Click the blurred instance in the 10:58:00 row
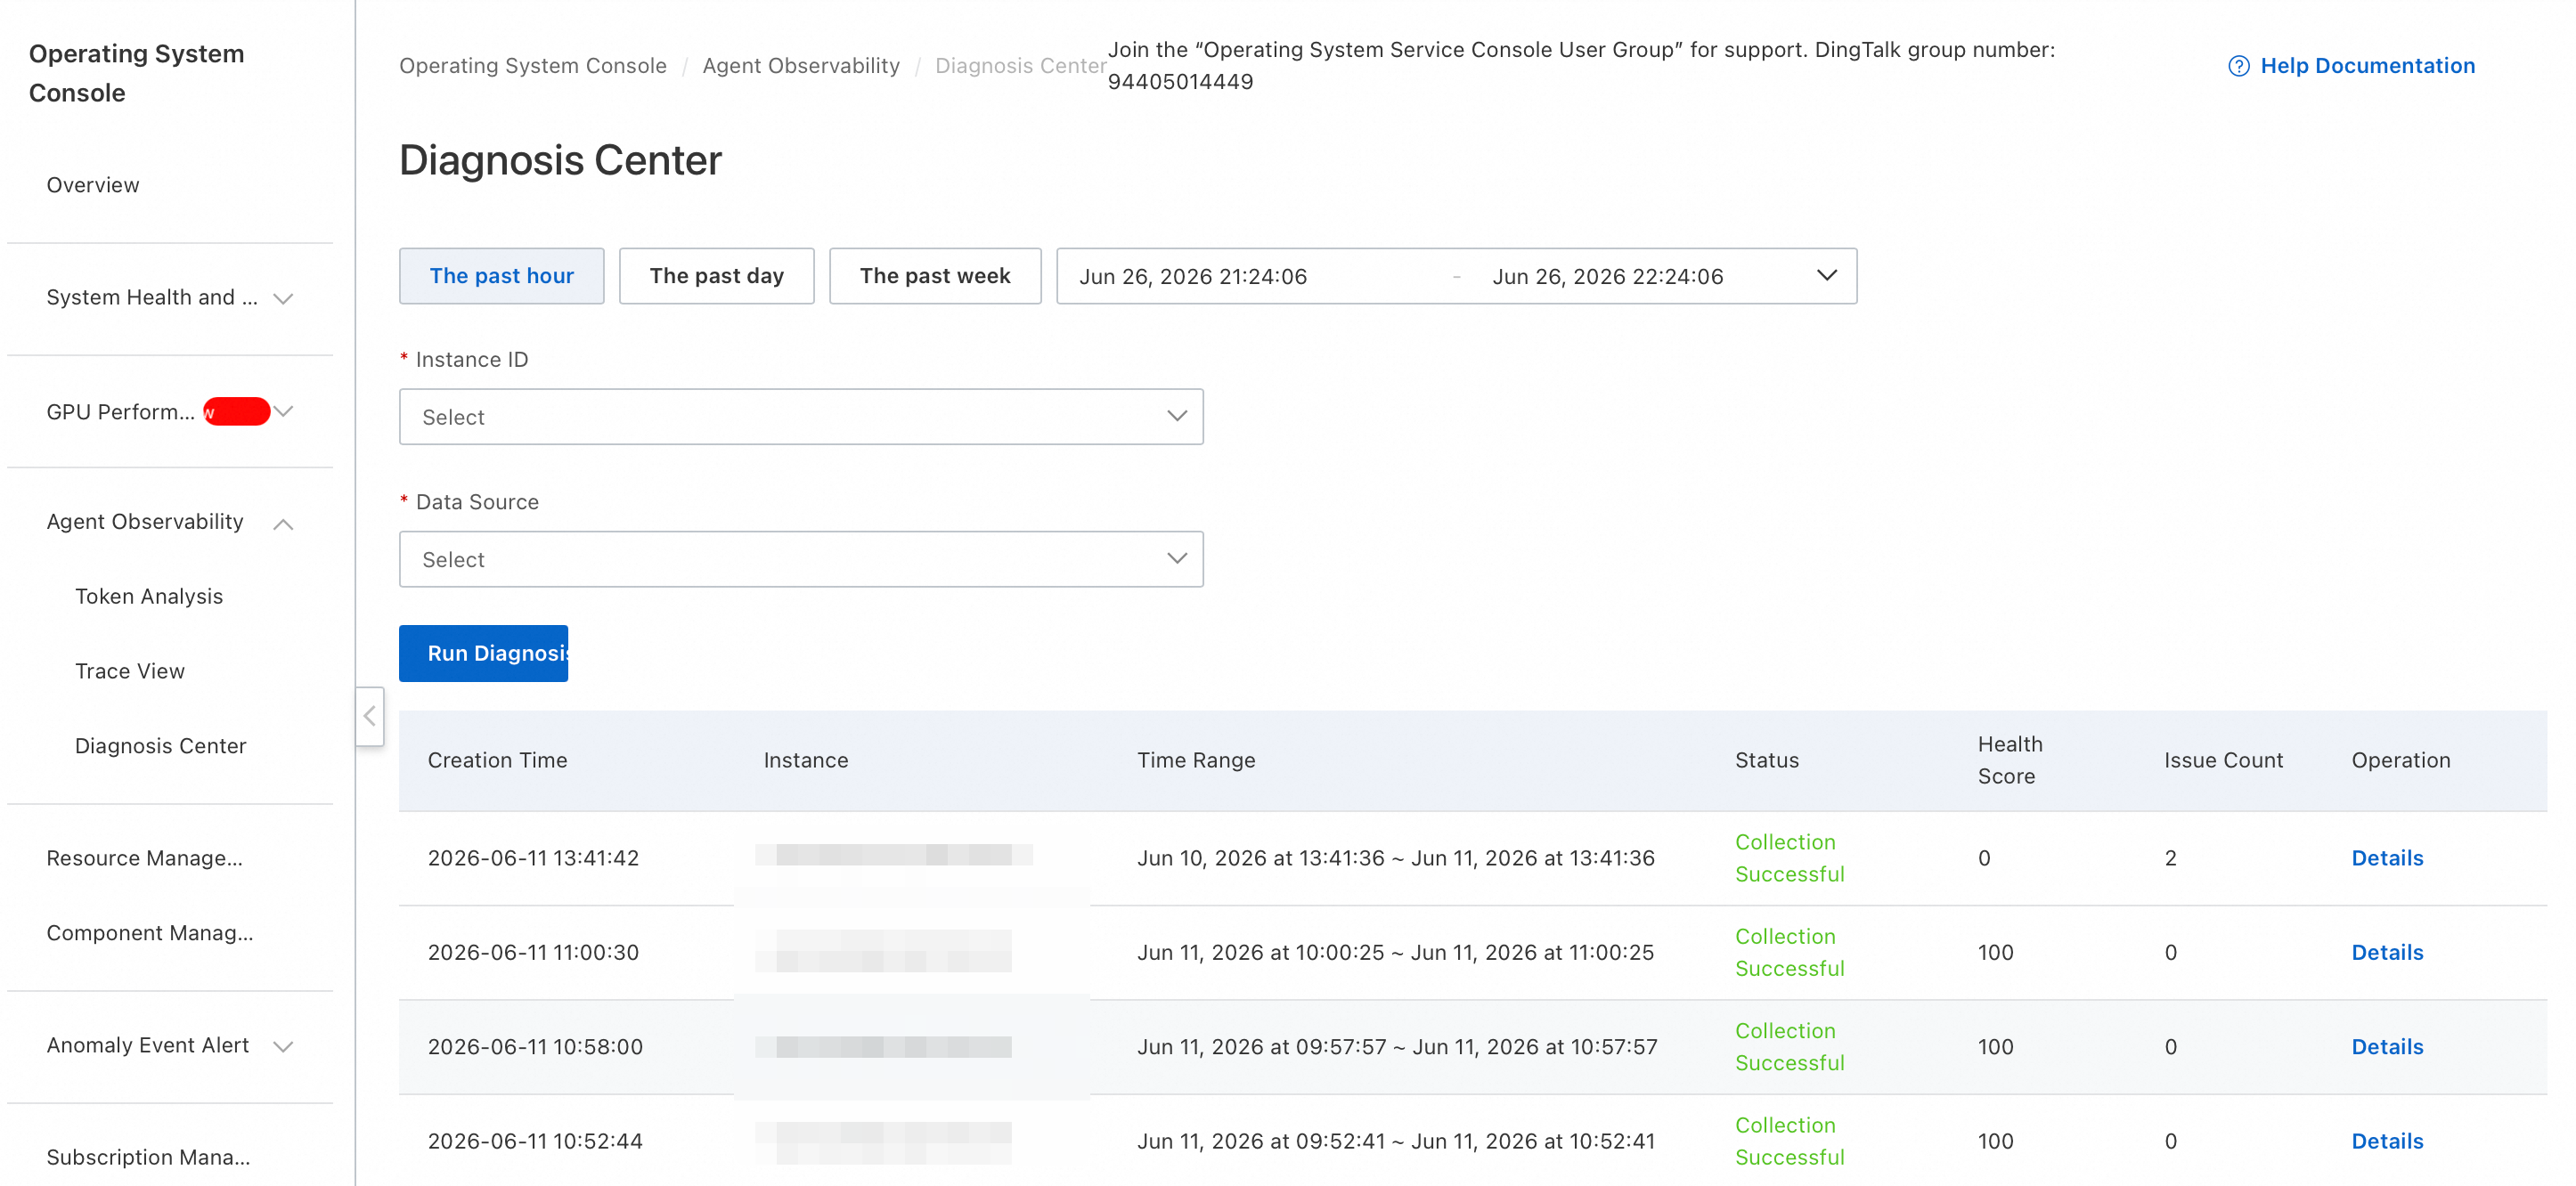This screenshot has height=1186, width=2576. (883, 1047)
